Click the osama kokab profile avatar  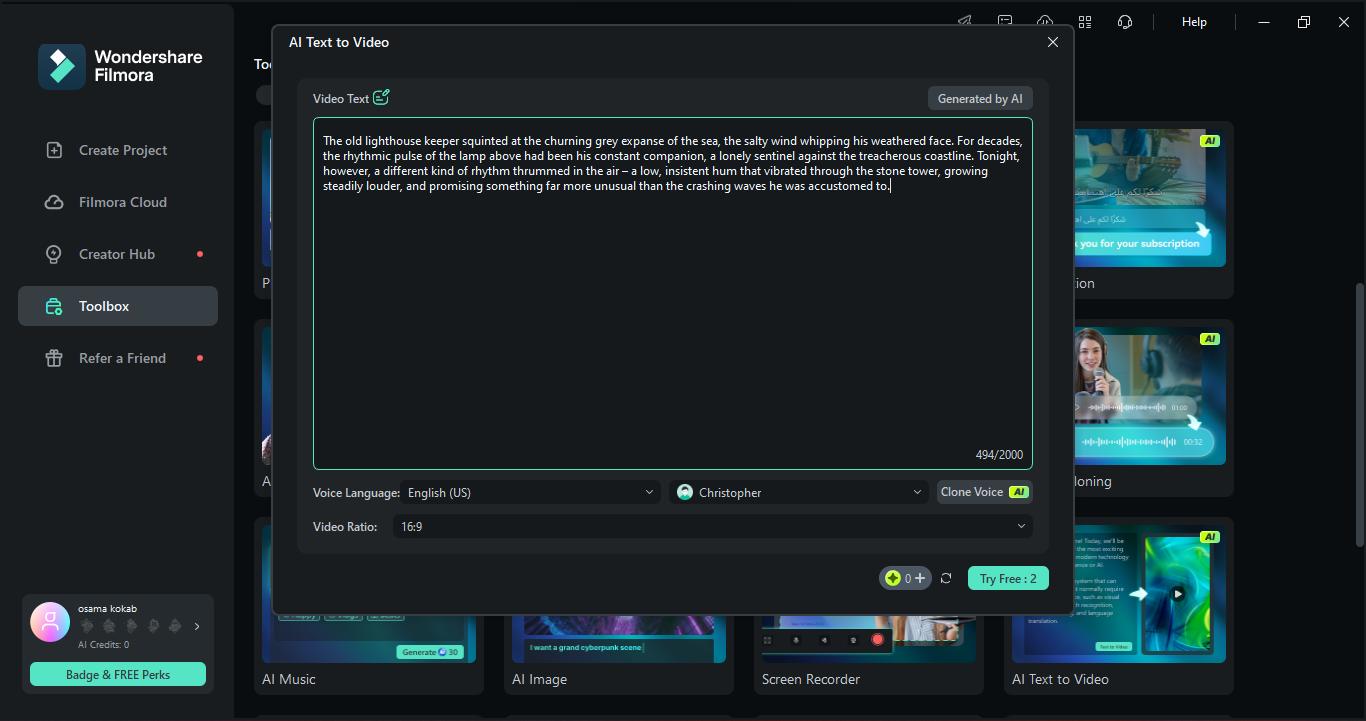(x=50, y=622)
